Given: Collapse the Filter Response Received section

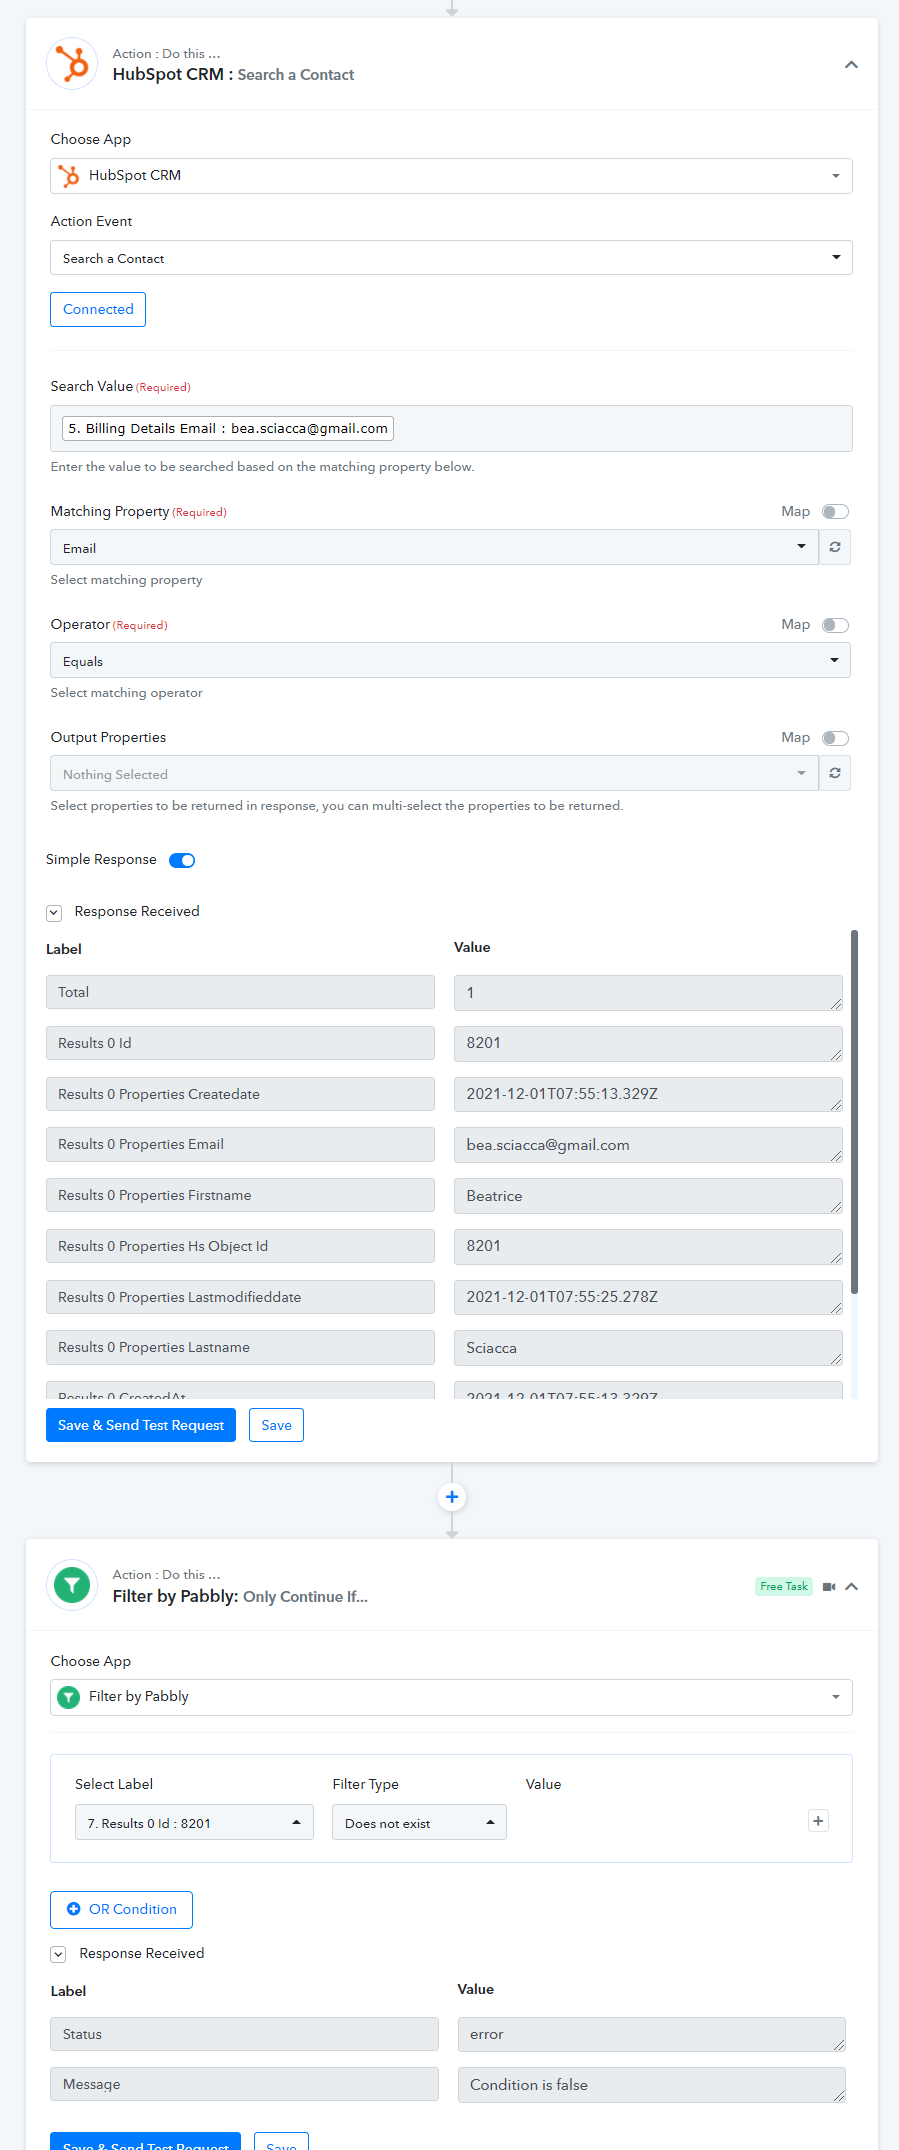Looking at the screenshot, I should (58, 1954).
